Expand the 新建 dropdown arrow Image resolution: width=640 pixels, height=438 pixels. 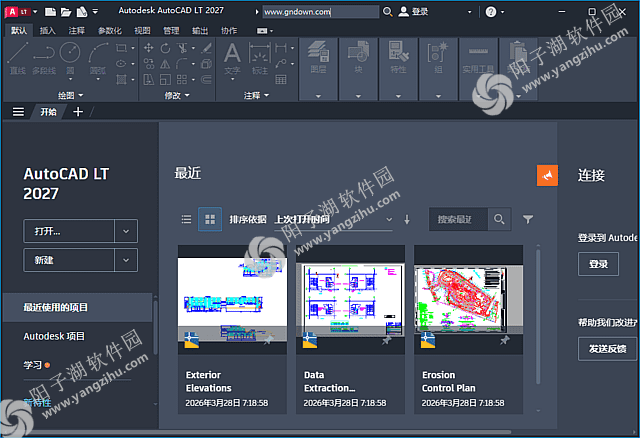(126, 260)
